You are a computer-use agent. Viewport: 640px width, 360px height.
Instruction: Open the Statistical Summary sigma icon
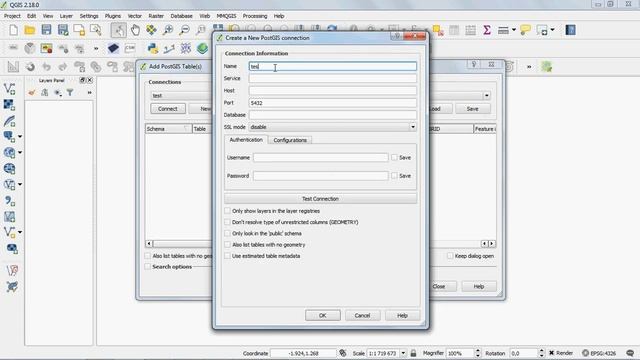pyautogui.click(x=487, y=30)
